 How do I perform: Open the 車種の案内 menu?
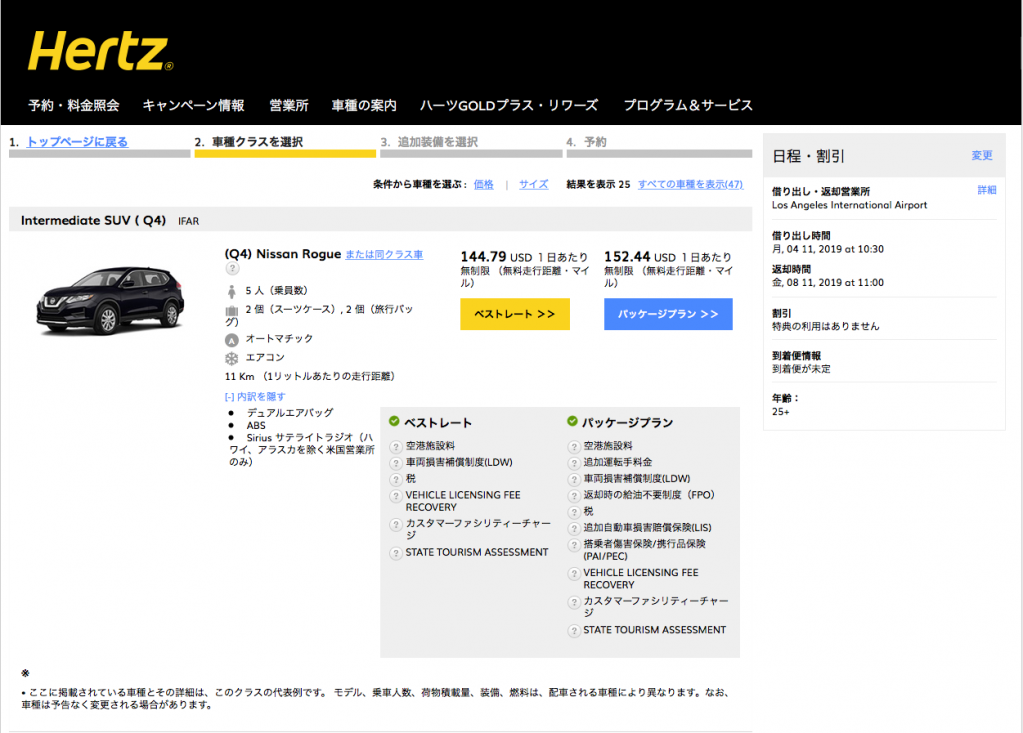363,105
